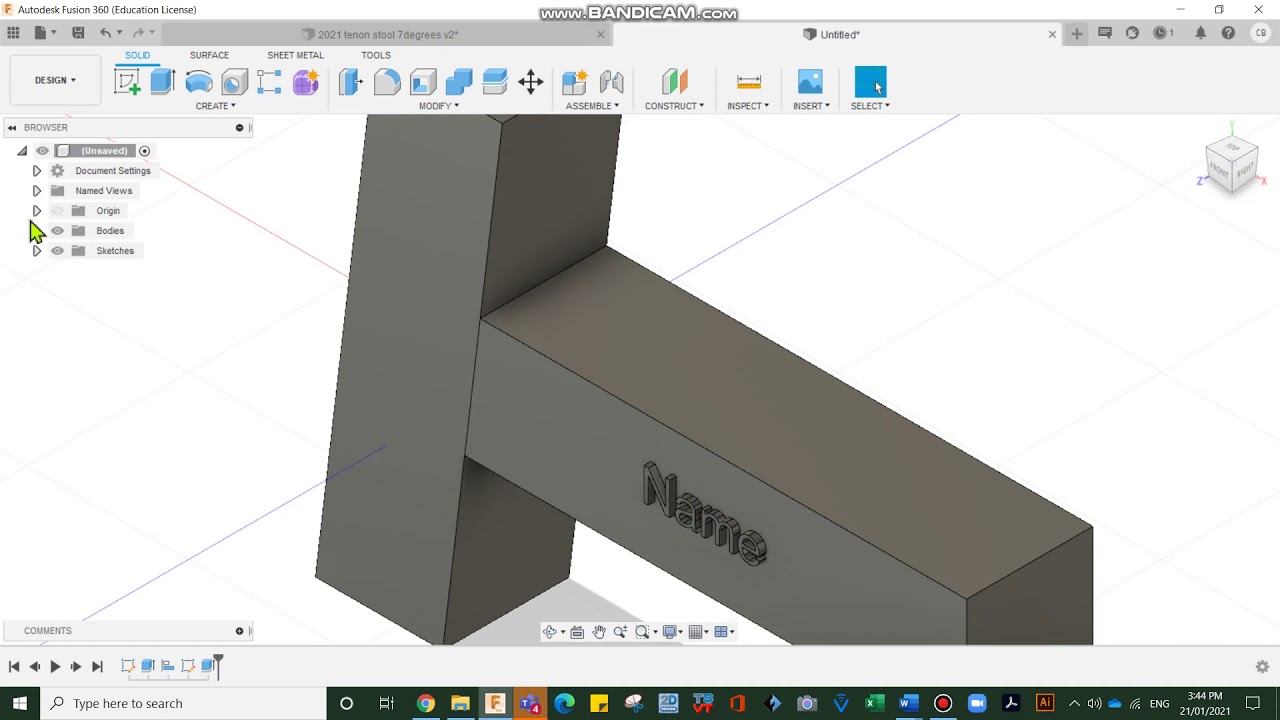Open the INSPECT dropdown menu
The height and width of the screenshot is (720, 1280).
click(748, 106)
